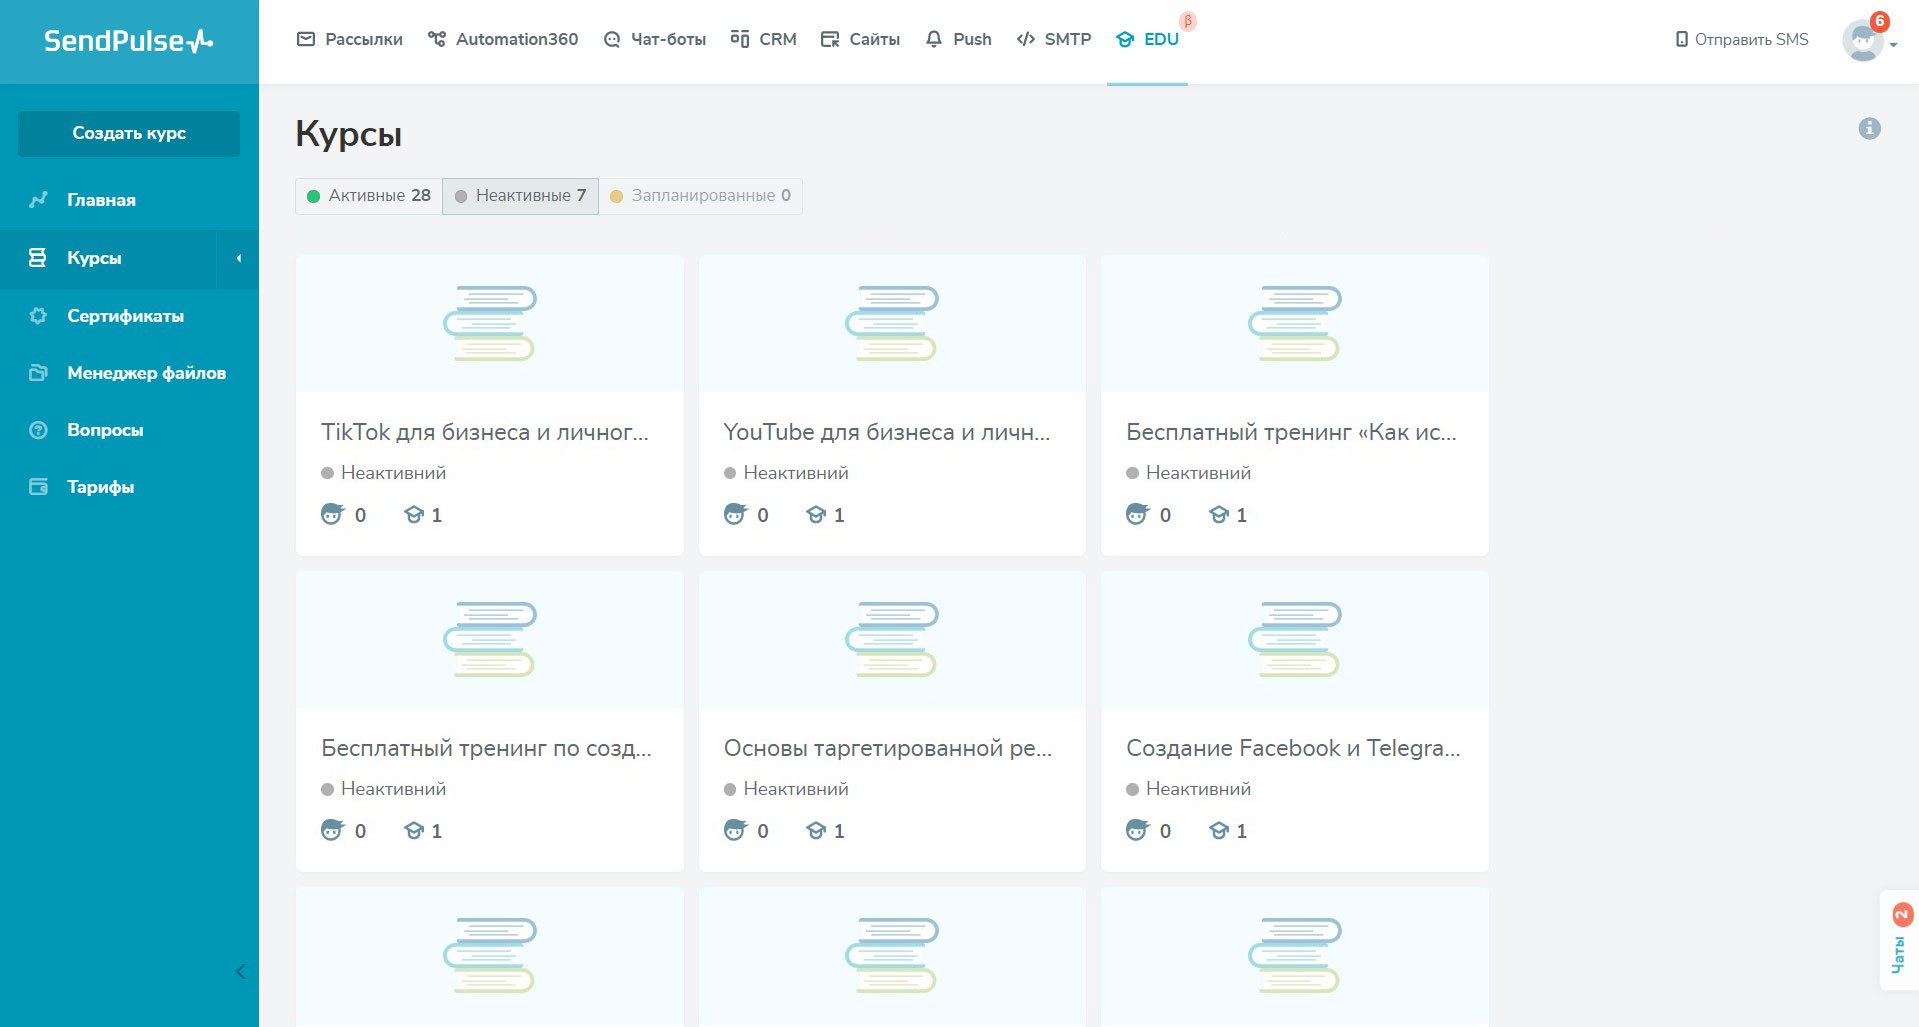The image size is (1919, 1027).
Task: Click students icon on Основы таргетированной card
Action: [x=735, y=830]
